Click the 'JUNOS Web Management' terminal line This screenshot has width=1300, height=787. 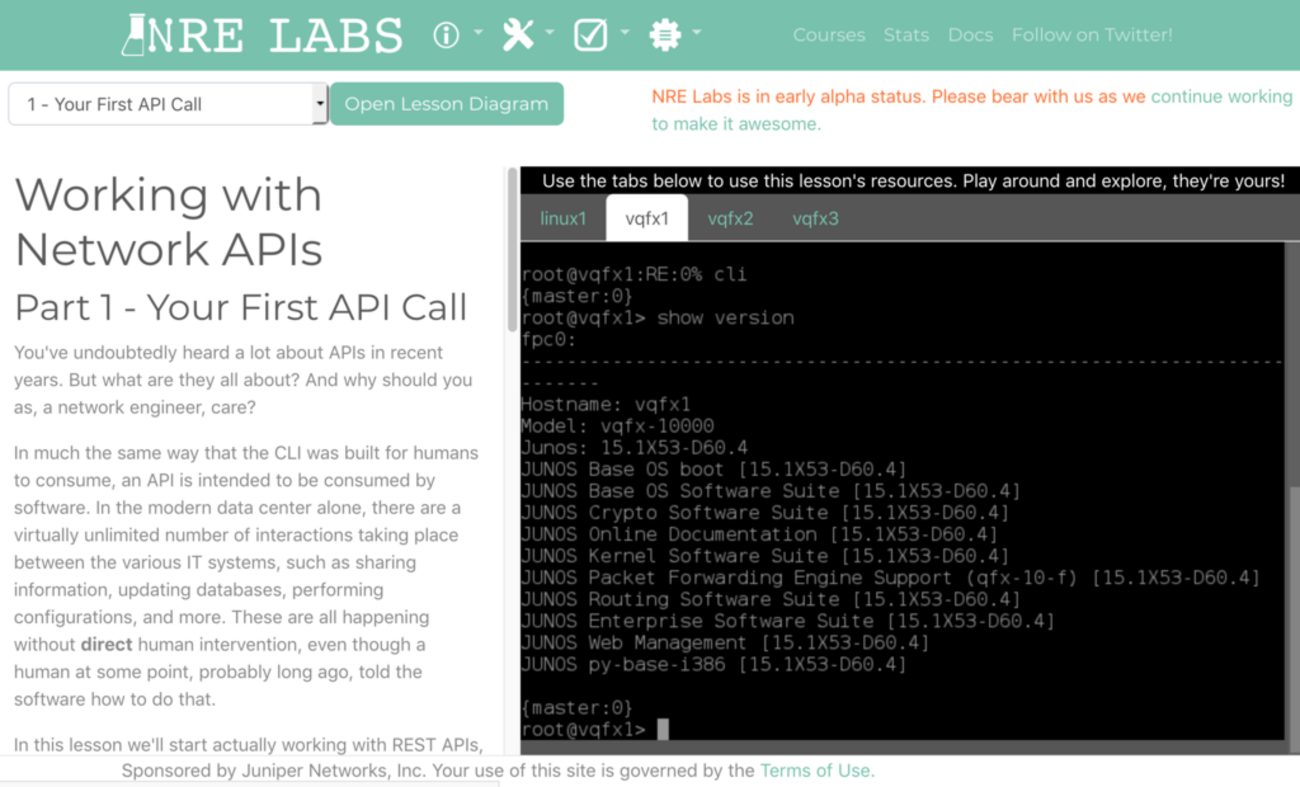coord(725,643)
